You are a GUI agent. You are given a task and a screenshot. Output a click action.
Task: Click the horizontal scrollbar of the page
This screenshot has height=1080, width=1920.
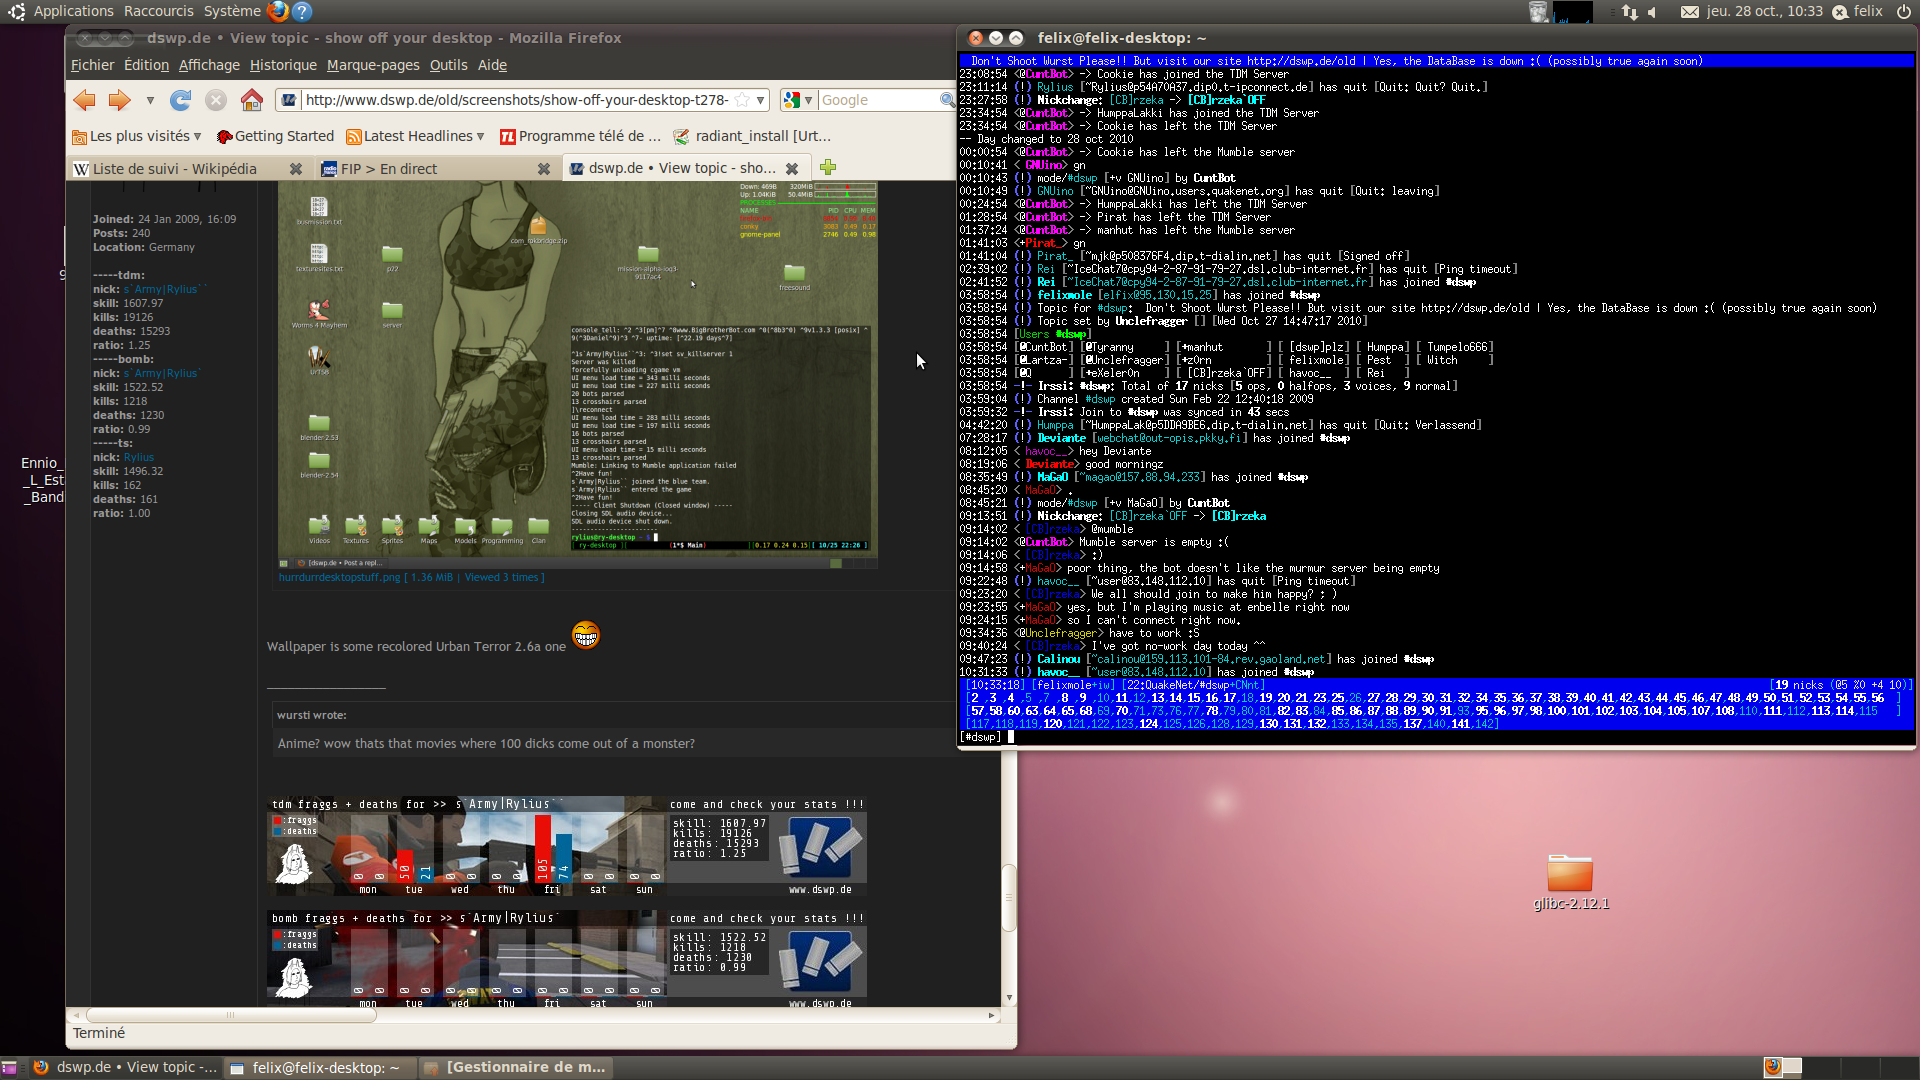click(x=231, y=1015)
